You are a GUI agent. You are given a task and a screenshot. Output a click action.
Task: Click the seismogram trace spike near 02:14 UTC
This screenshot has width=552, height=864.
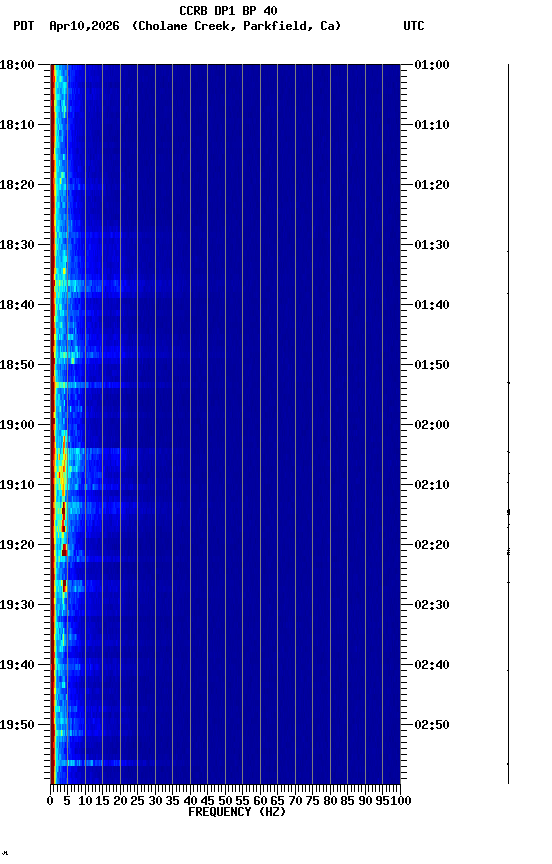(508, 512)
